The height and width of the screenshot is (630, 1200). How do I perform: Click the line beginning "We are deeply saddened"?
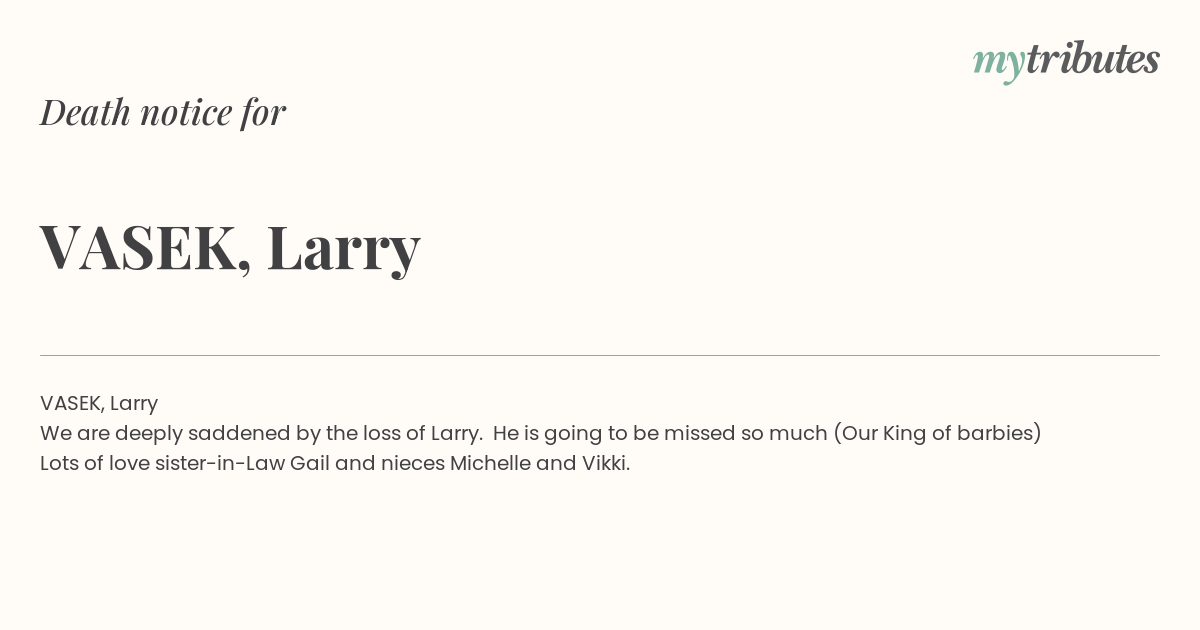541,434
